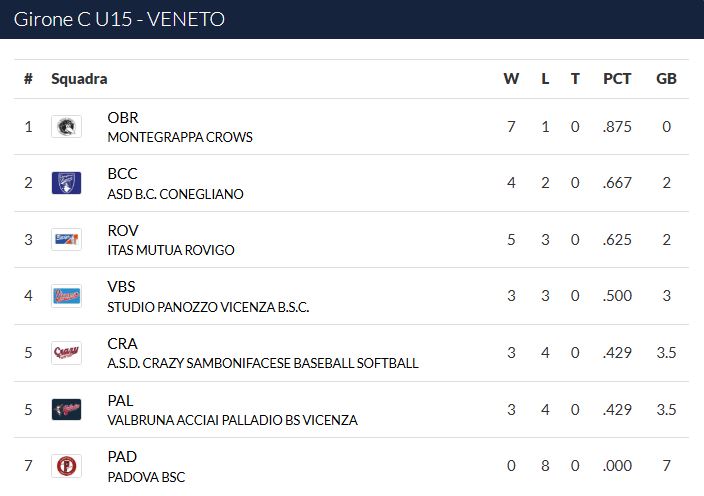The image size is (704, 496).
Task: Select the ITAS MUTUA ROVIGO team name
Action: click(171, 250)
